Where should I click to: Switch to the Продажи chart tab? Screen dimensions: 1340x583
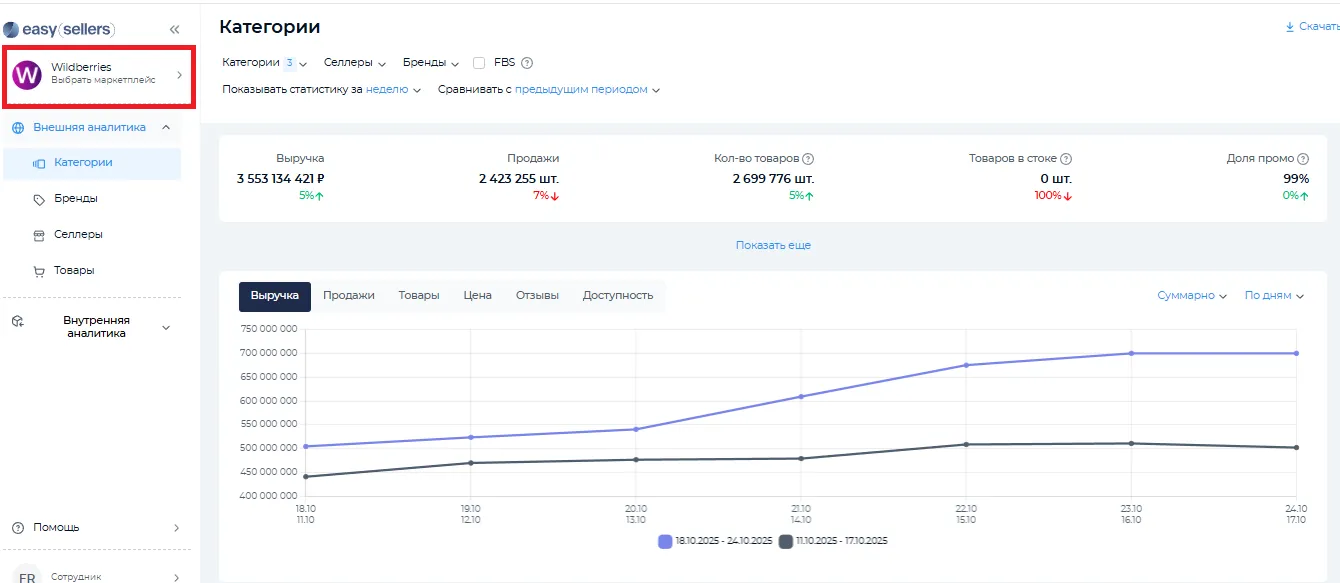(x=349, y=296)
